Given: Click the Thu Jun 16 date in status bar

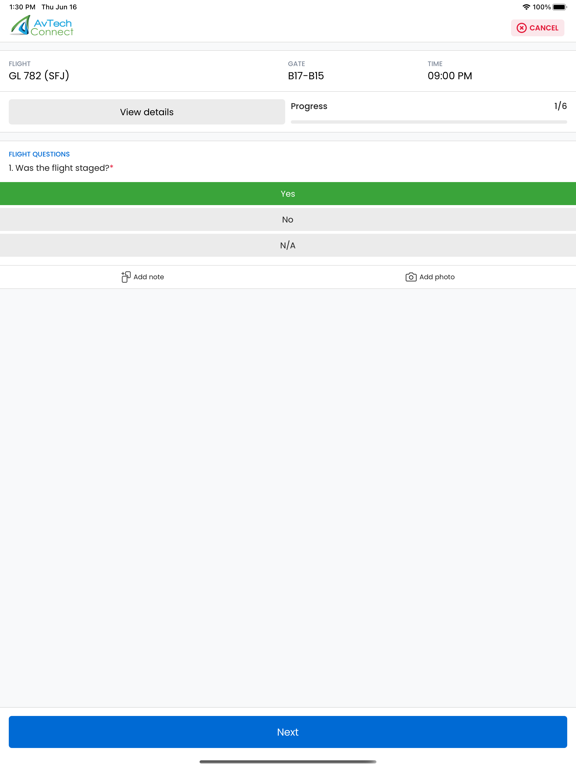Looking at the screenshot, I should pyautogui.click(x=59, y=7).
